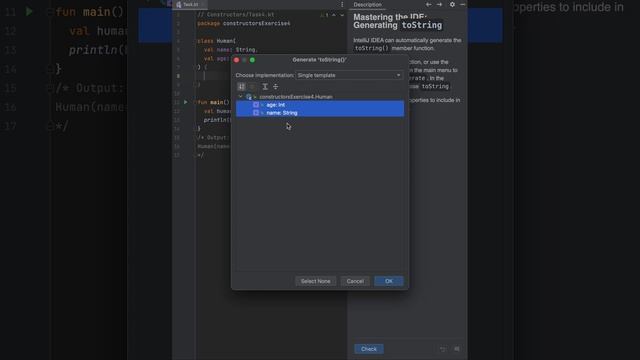Viewport: 640px width, 360px height.
Task: Open the Choose implementation dropdown
Action: 349,75
